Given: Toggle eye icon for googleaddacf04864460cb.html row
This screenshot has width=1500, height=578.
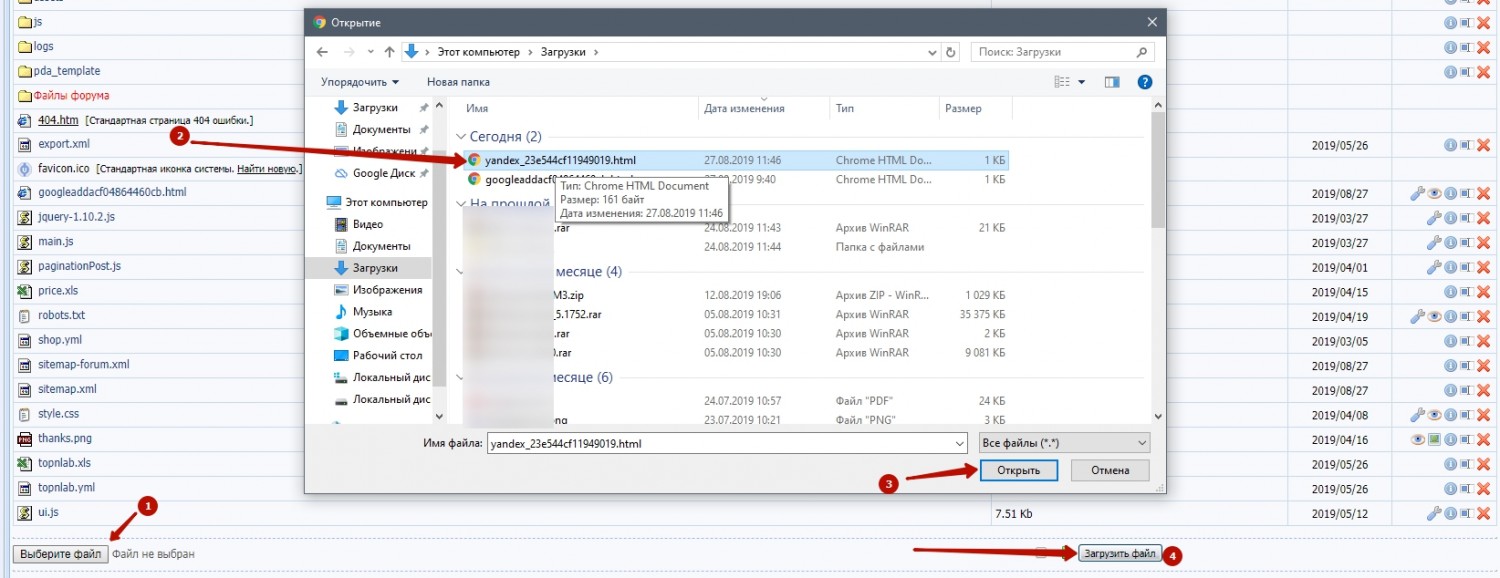Looking at the screenshot, I should 1434,193.
